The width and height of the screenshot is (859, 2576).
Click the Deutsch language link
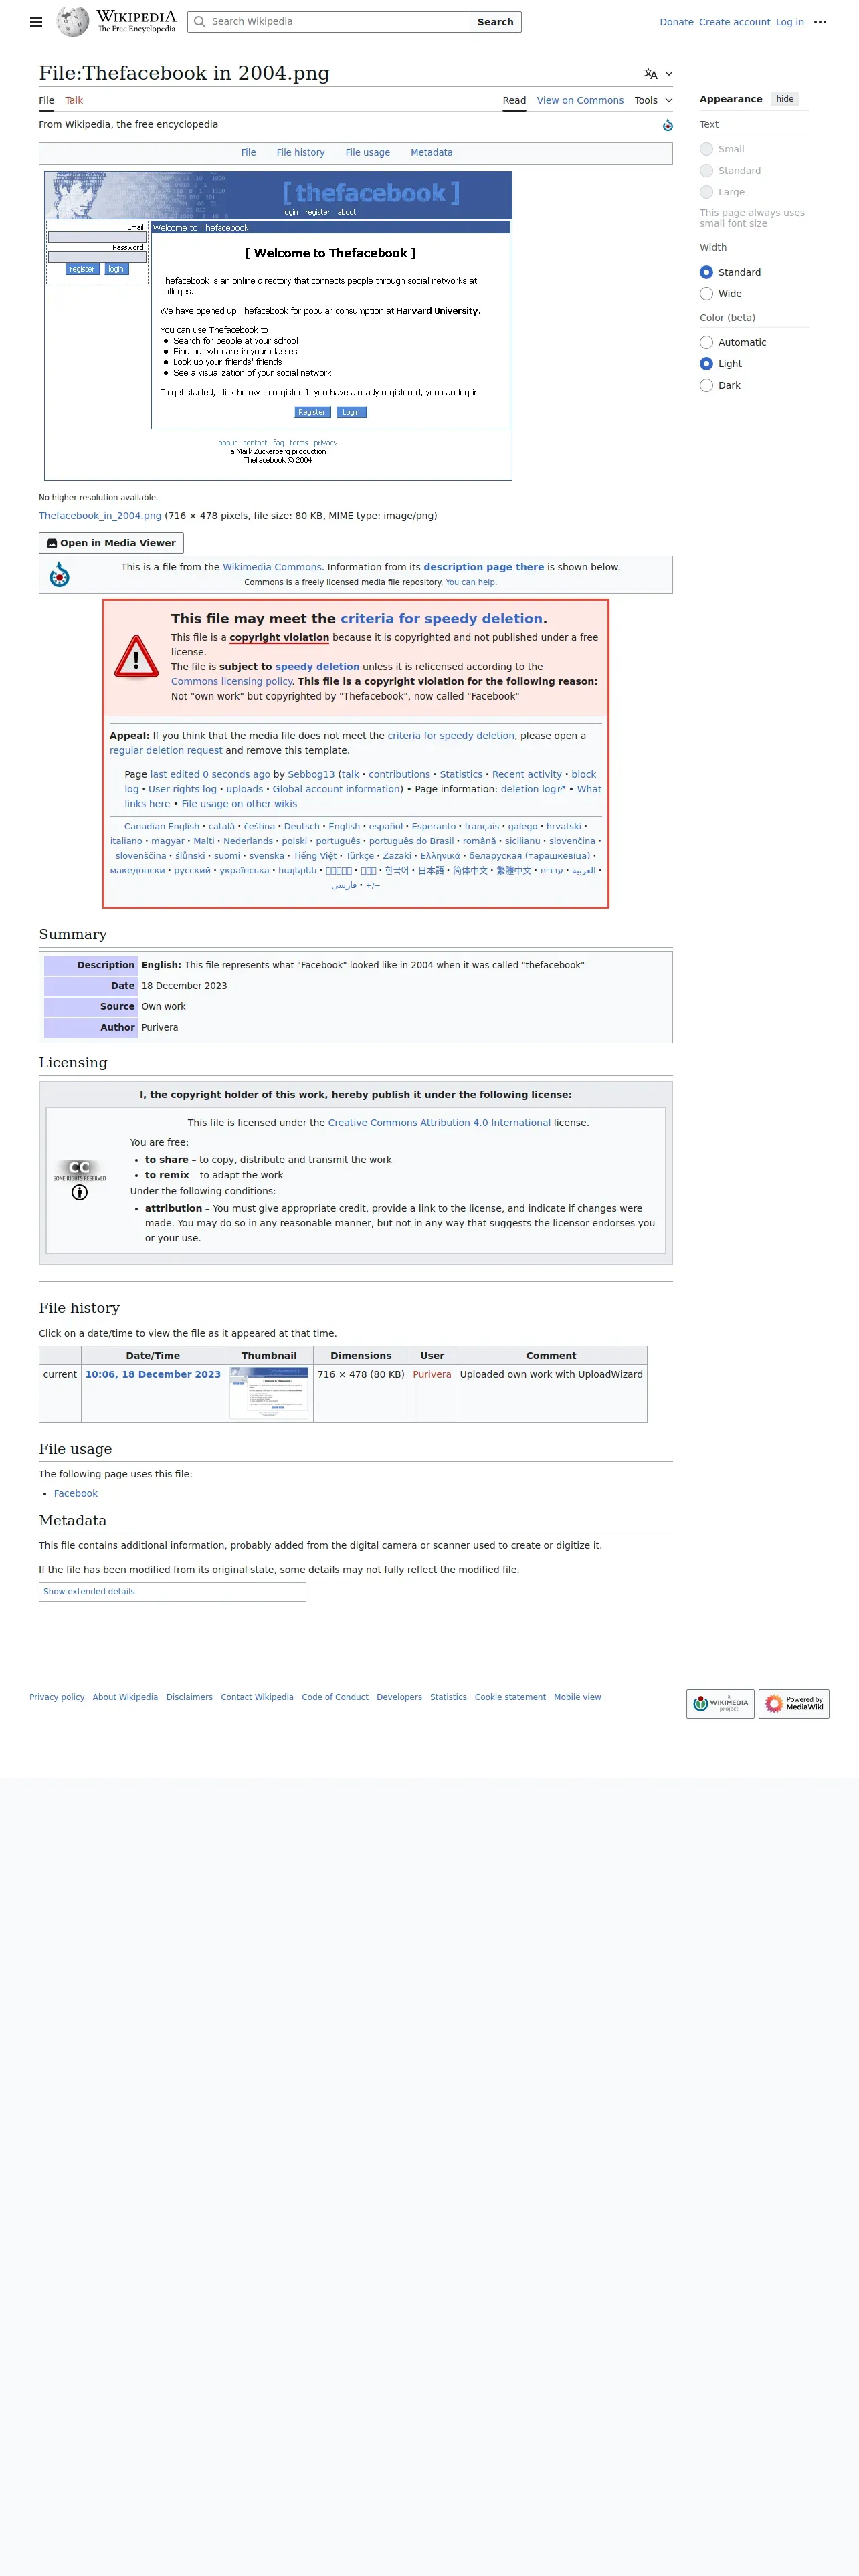point(302,827)
